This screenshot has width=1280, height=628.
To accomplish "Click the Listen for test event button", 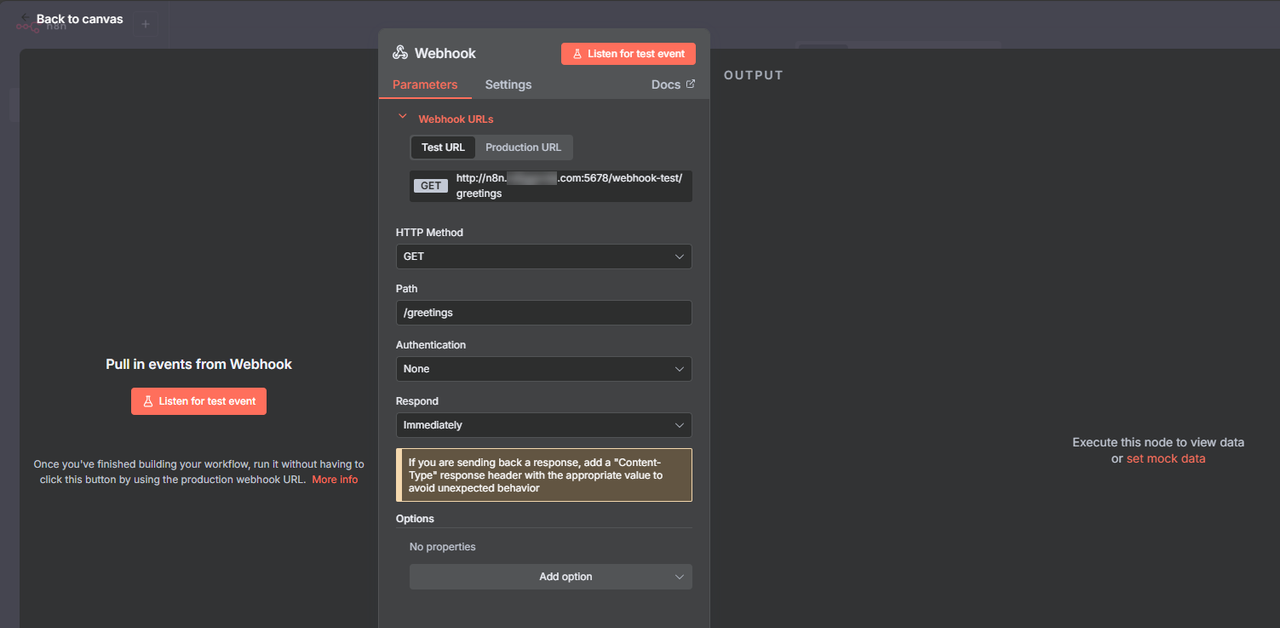I will 199,401.
